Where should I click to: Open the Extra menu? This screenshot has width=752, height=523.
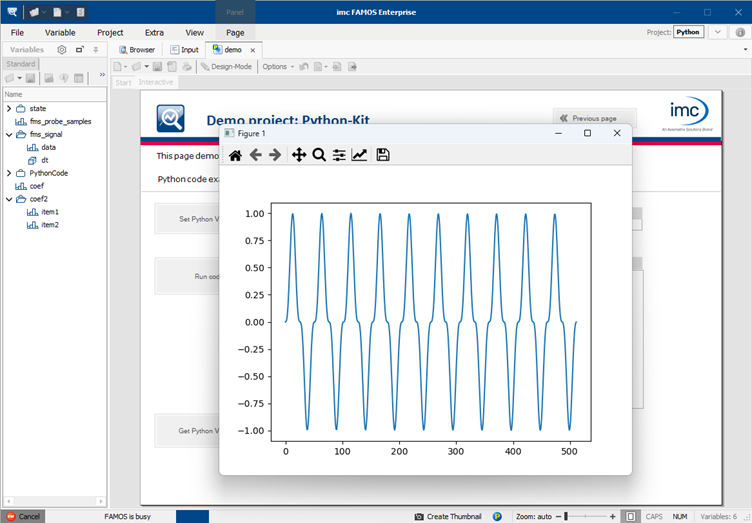(154, 33)
